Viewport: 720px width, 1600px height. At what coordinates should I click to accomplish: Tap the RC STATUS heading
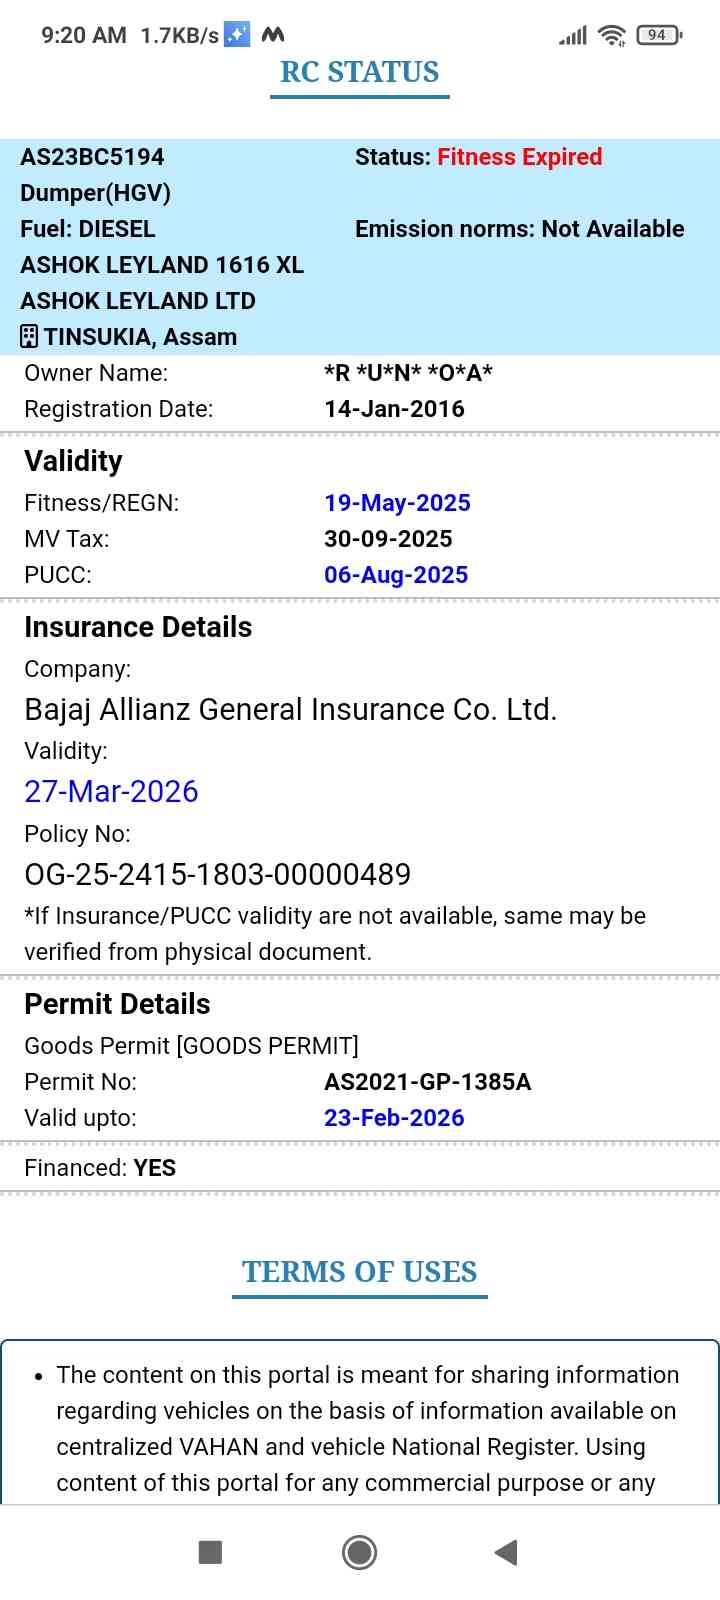360,72
